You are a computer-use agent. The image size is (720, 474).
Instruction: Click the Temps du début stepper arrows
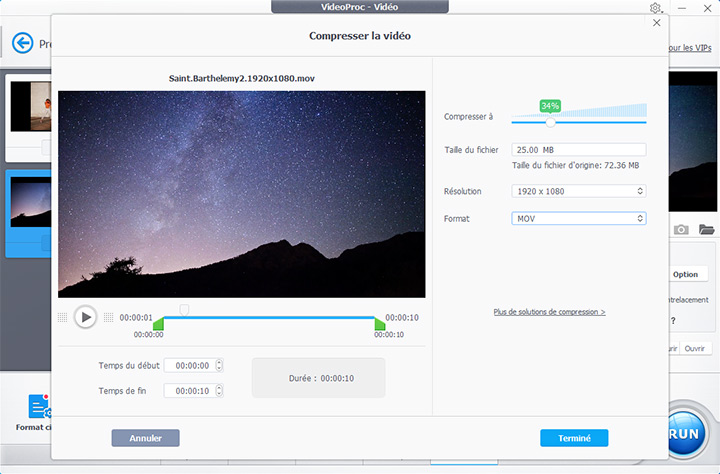(219, 366)
